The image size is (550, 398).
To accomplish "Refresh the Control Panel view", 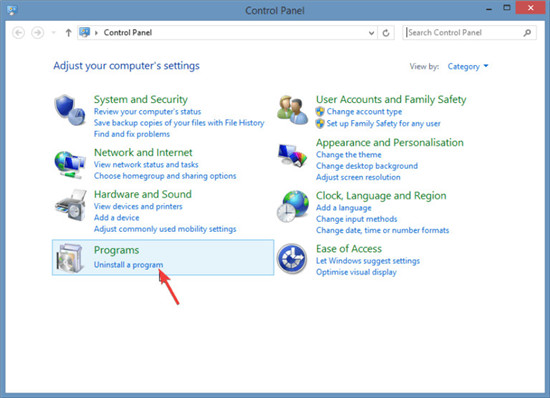I will [x=386, y=33].
